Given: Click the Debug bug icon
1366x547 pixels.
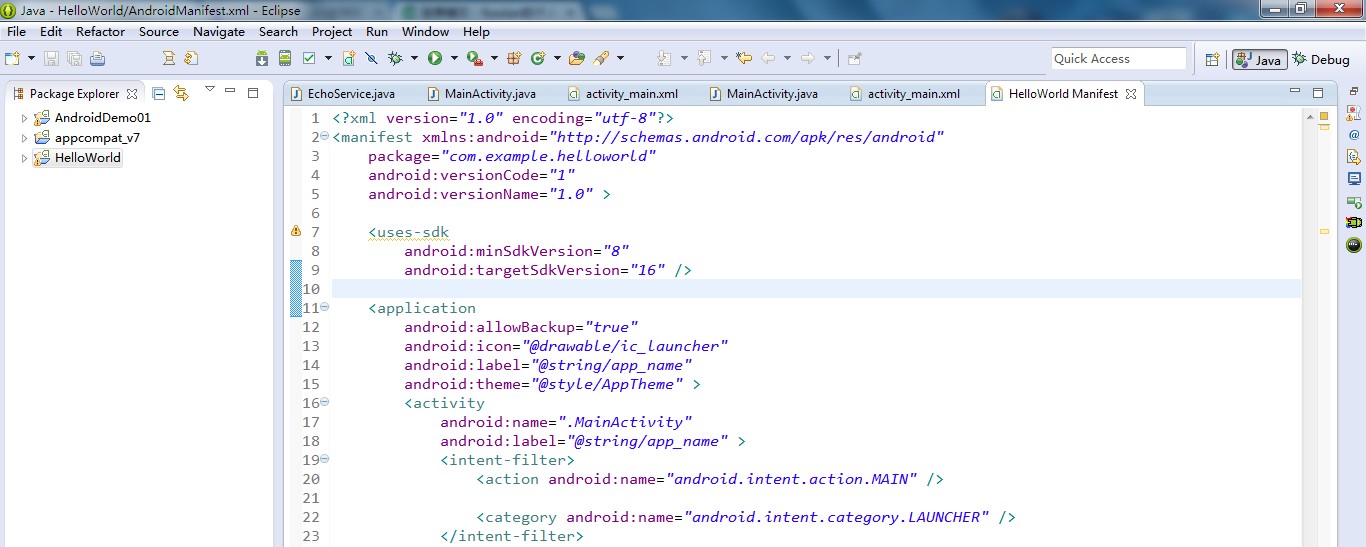Looking at the screenshot, I should pyautogui.click(x=396, y=59).
